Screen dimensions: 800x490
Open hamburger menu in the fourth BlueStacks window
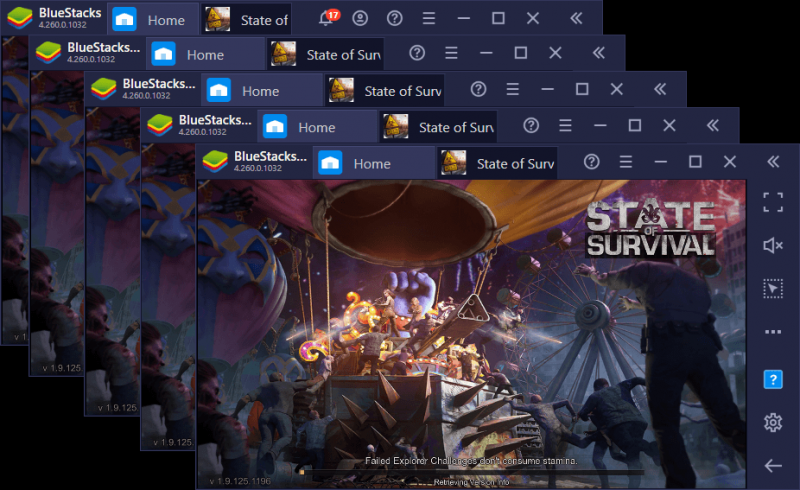click(x=565, y=126)
